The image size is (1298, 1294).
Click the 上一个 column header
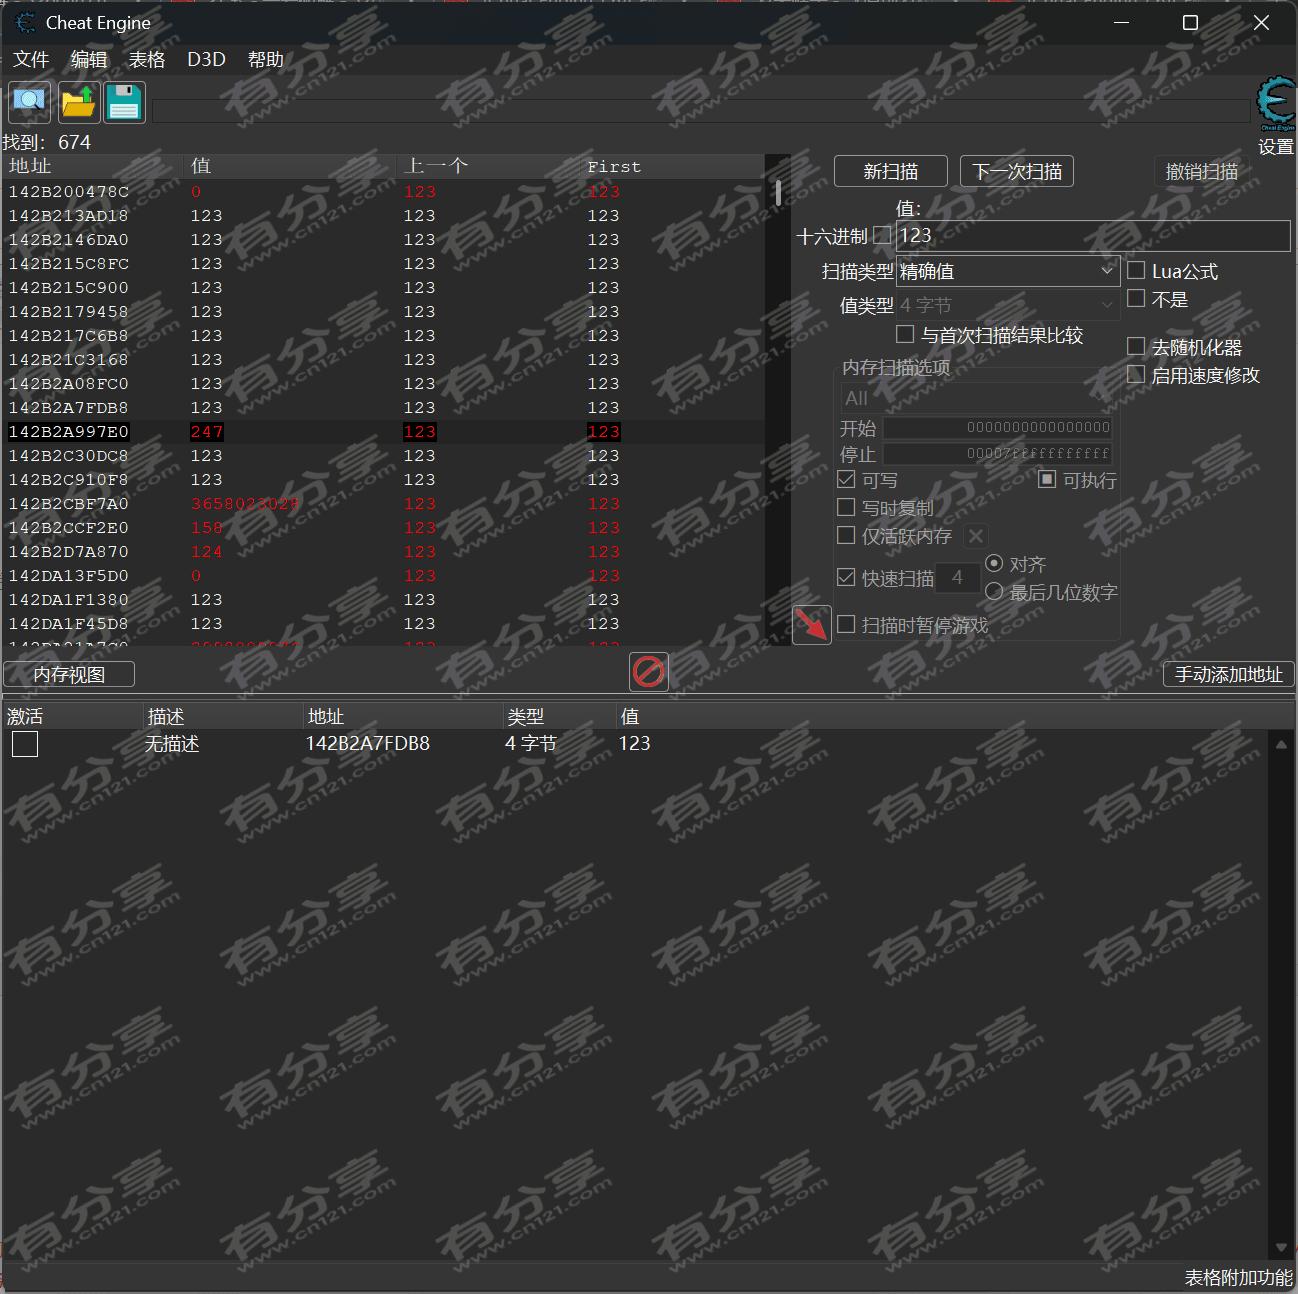point(489,166)
